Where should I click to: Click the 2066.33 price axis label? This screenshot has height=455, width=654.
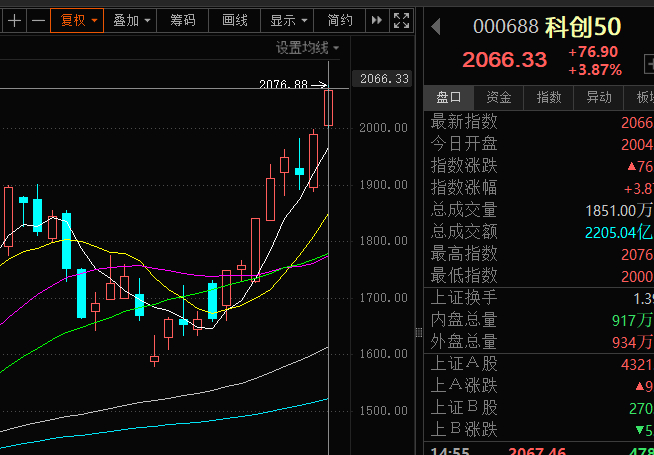382,79
